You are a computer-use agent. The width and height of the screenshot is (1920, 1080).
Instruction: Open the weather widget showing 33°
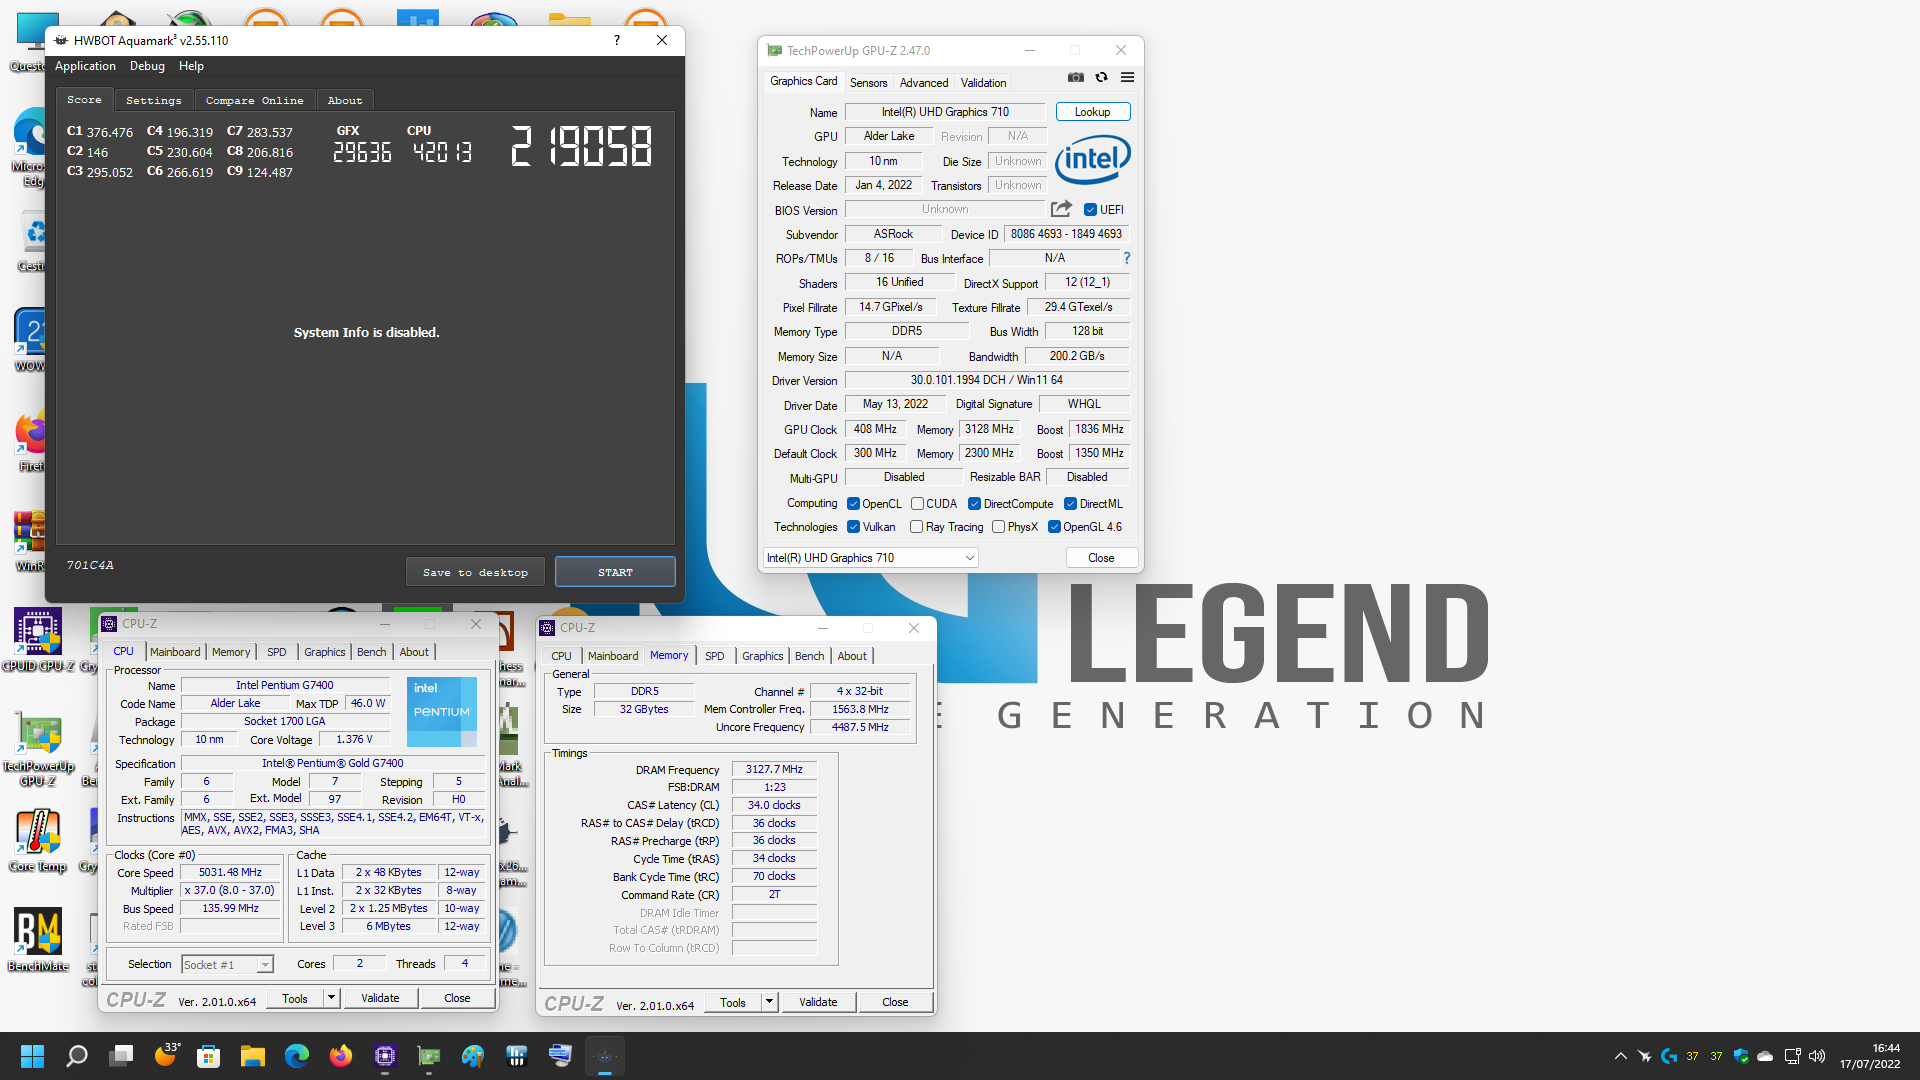point(166,1055)
